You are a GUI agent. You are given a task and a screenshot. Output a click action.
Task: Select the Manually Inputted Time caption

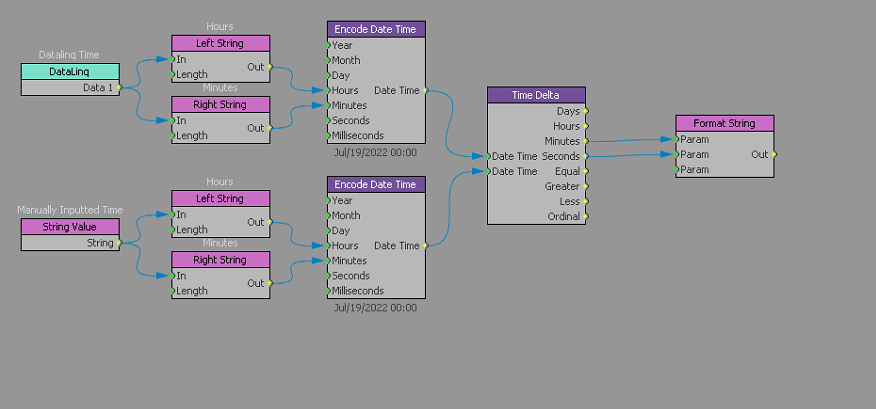(70, 210)
